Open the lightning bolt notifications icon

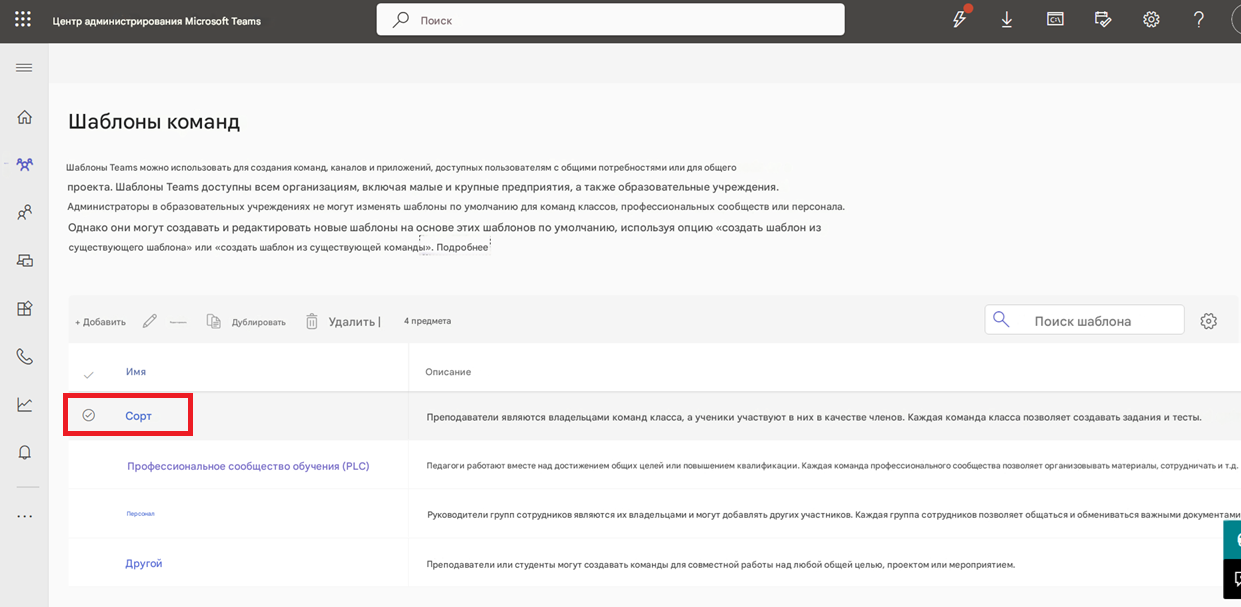(x=960, y=19)
